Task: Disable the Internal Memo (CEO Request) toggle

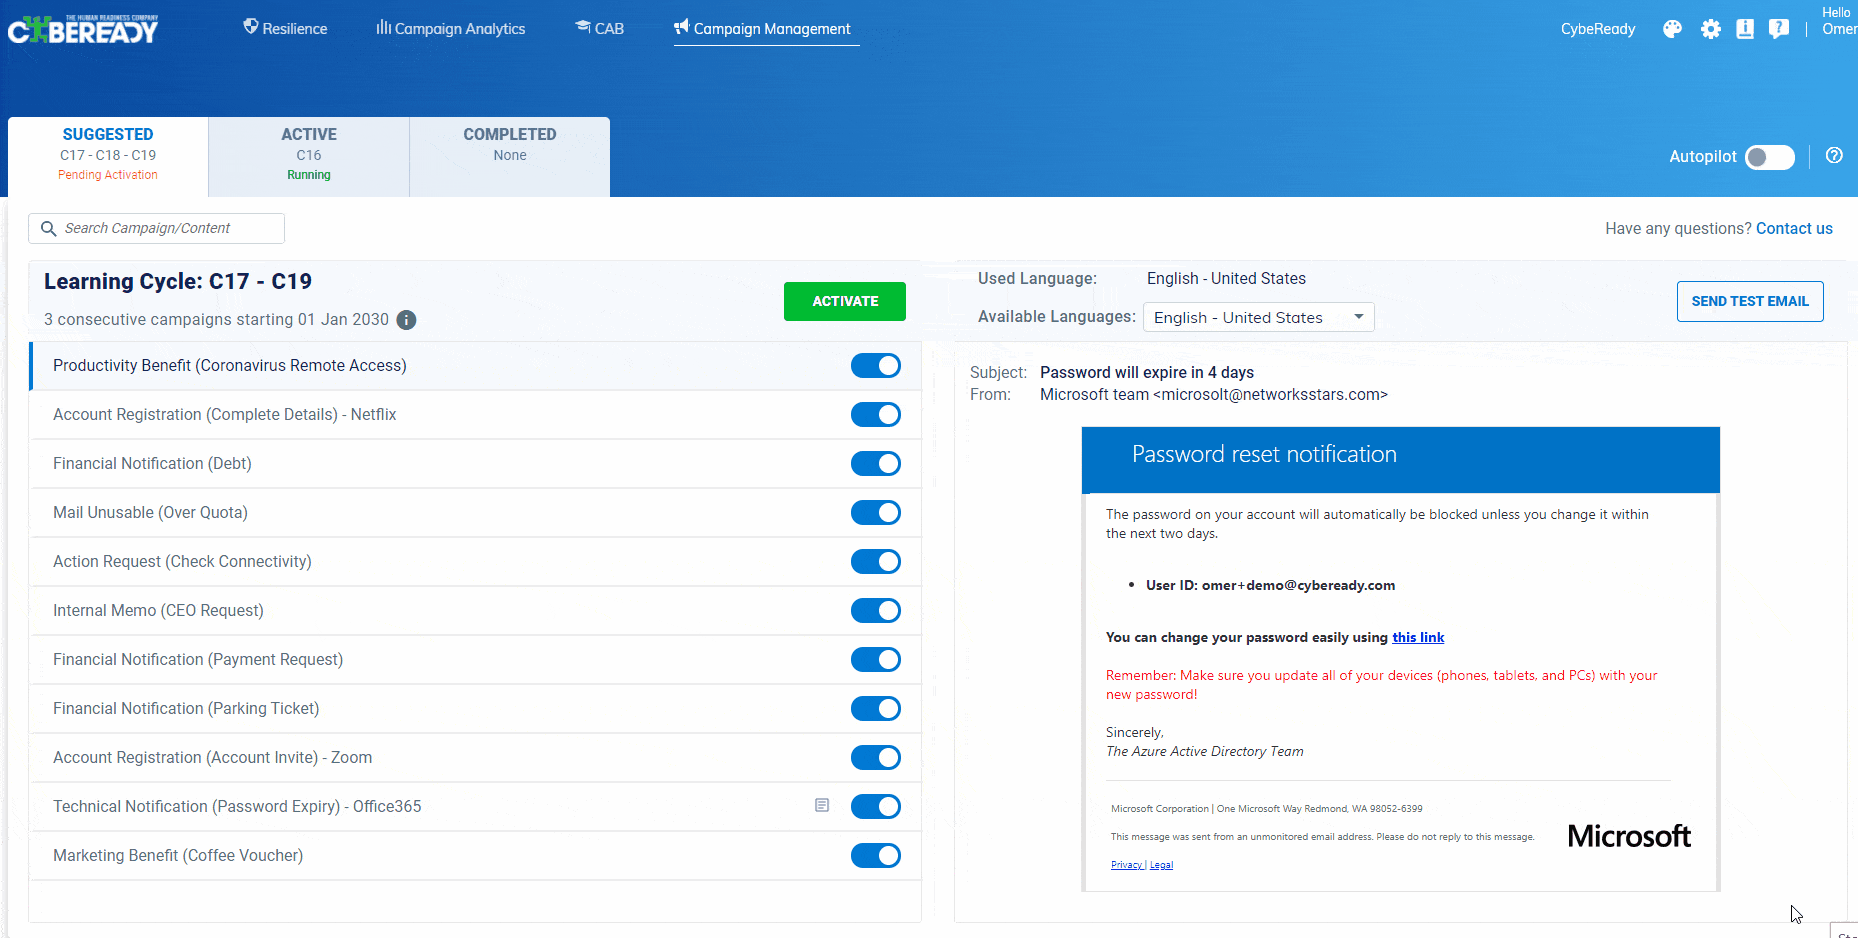Action: click(x=875, y=610)
